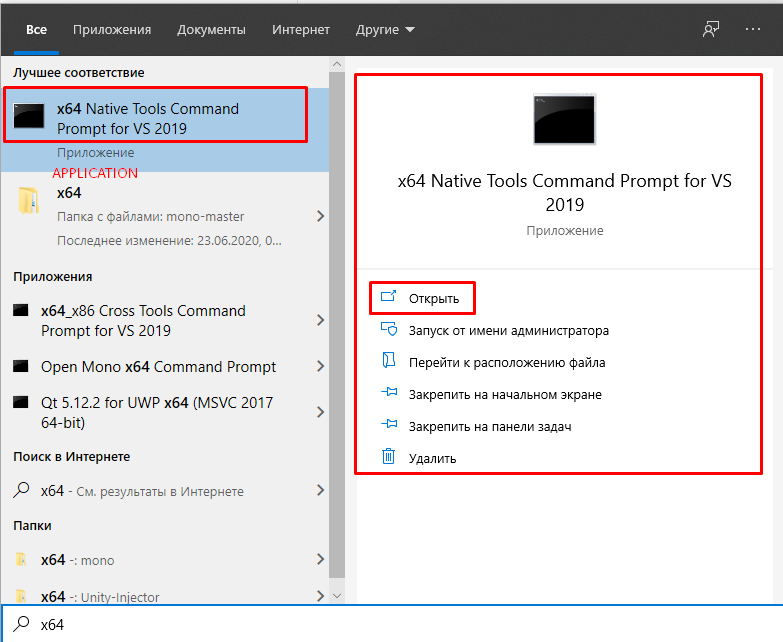This screenshot has height=642, width=783.
Task: Expand the x64_x86 Cross Tools result arrow
Action: [x=321, y=320]
